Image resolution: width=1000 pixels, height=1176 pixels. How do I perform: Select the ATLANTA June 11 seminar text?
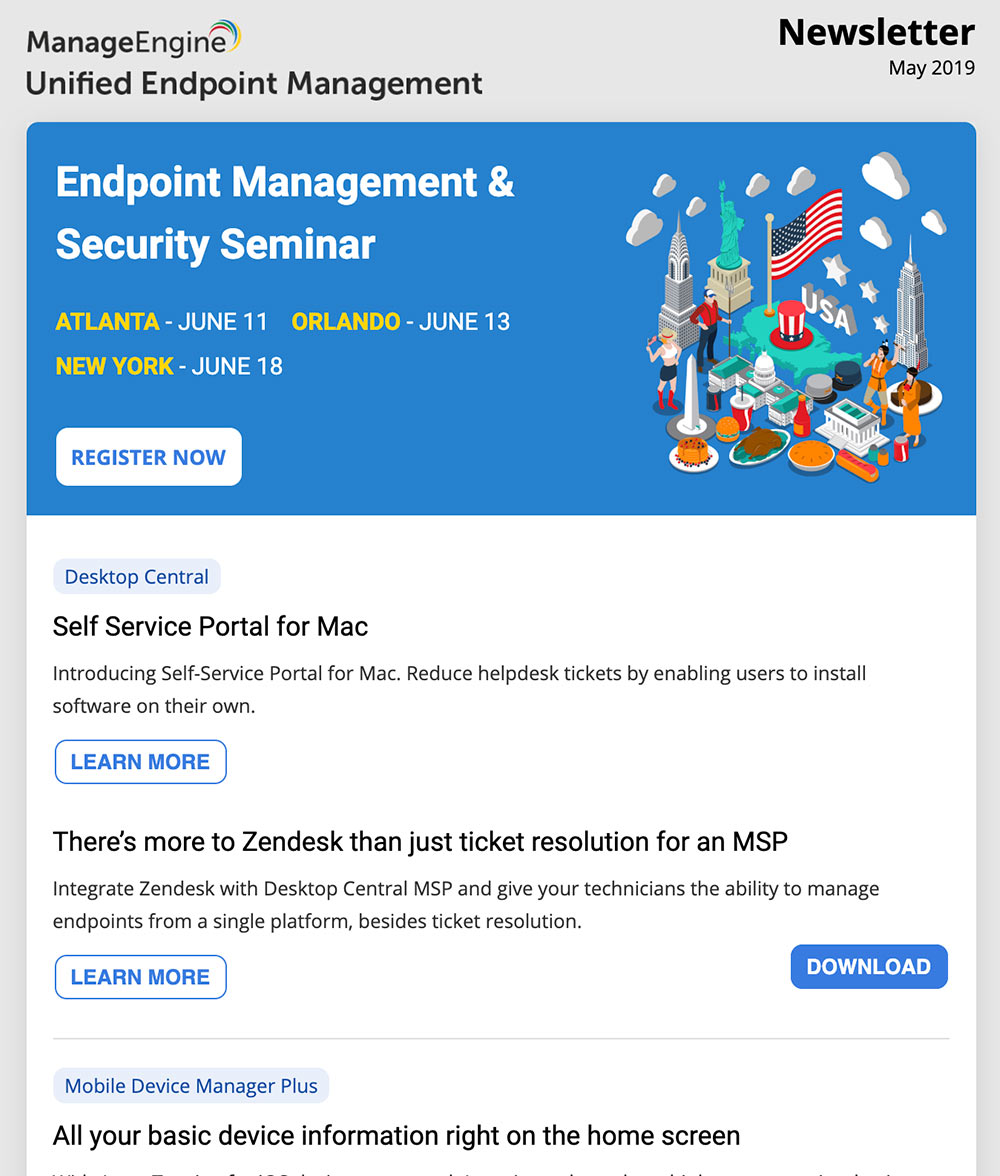click(161, 322)
